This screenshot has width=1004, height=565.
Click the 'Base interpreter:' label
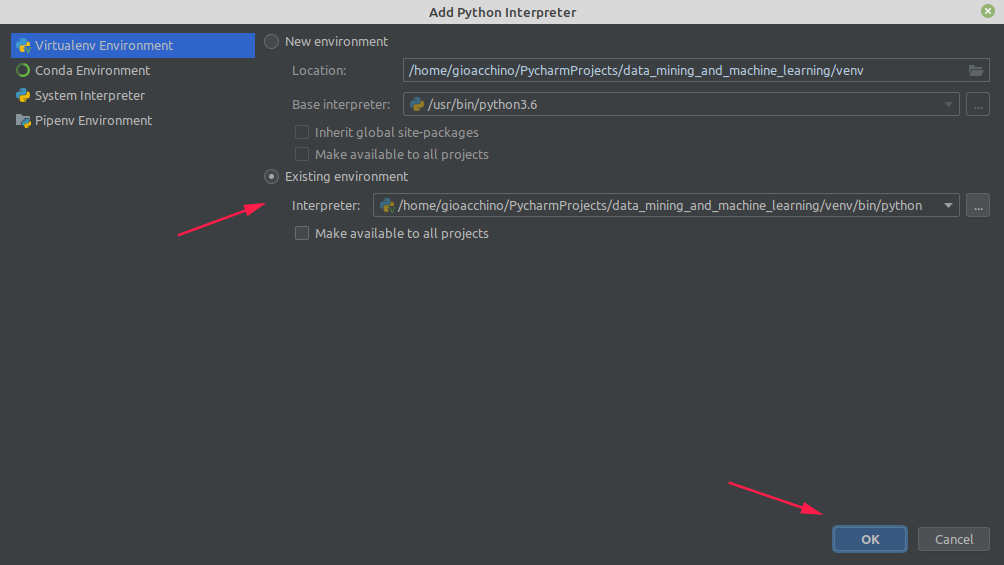(341, 104)
